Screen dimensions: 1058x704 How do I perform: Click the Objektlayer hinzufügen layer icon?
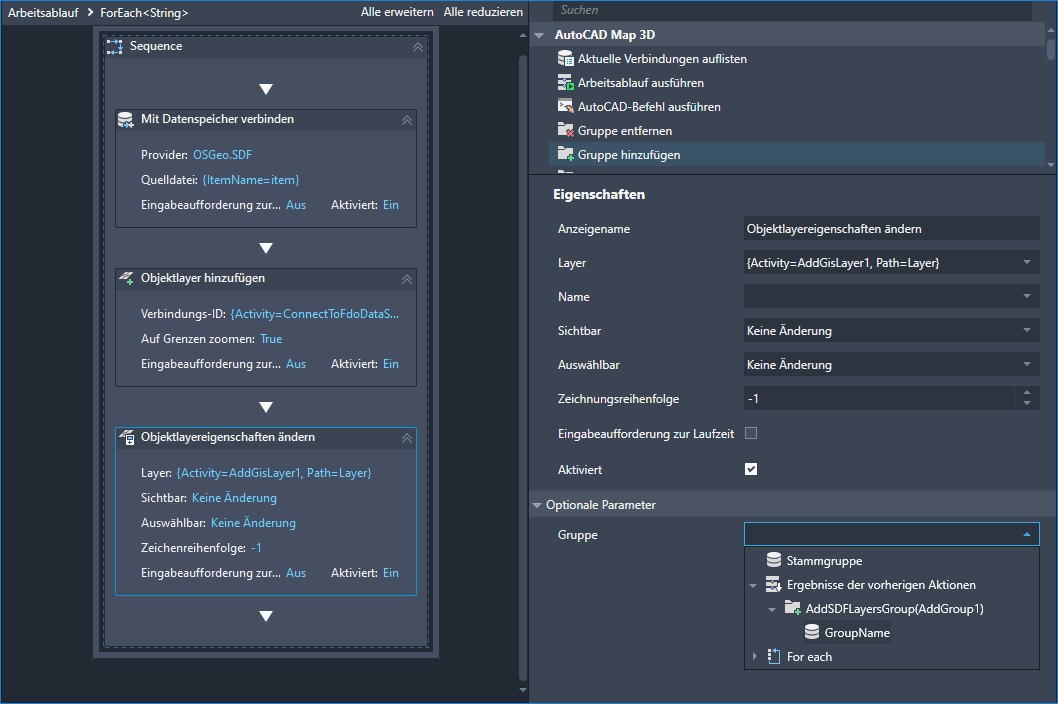(126, 278)
